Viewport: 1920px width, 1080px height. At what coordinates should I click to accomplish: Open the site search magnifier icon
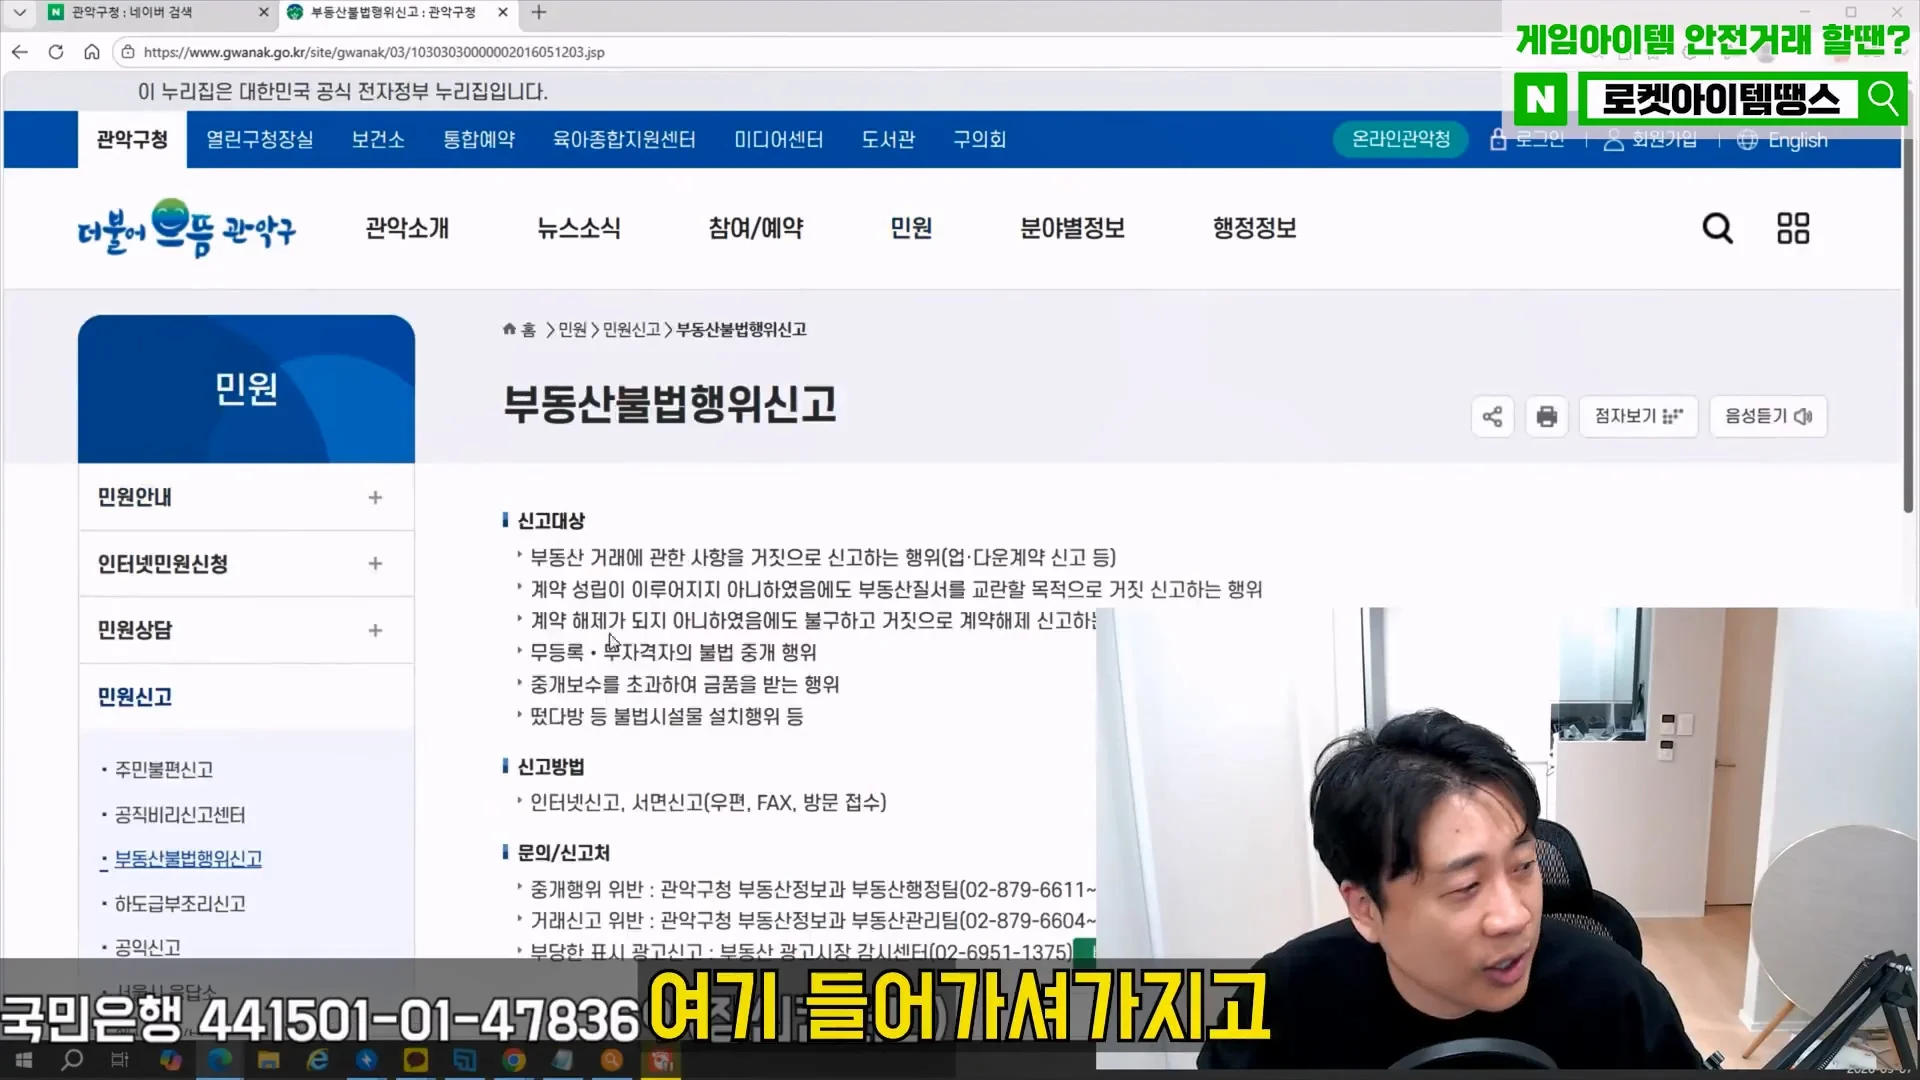[1717, 229]
